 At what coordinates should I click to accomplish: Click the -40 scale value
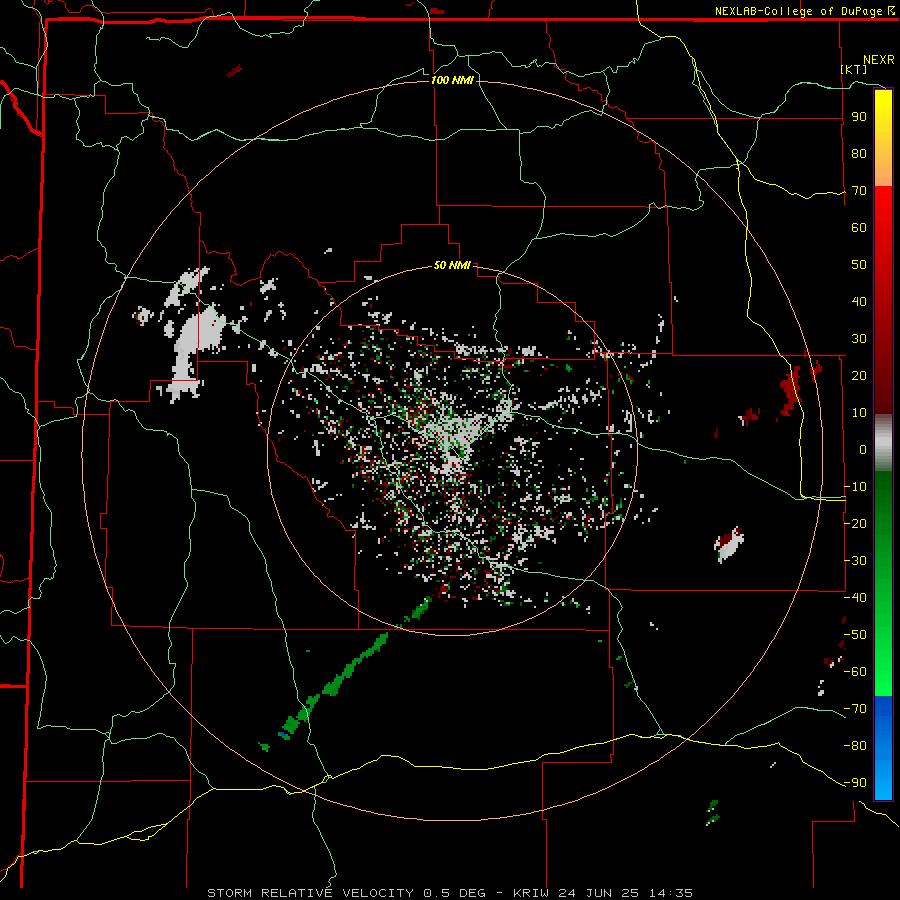click(855, 598)
